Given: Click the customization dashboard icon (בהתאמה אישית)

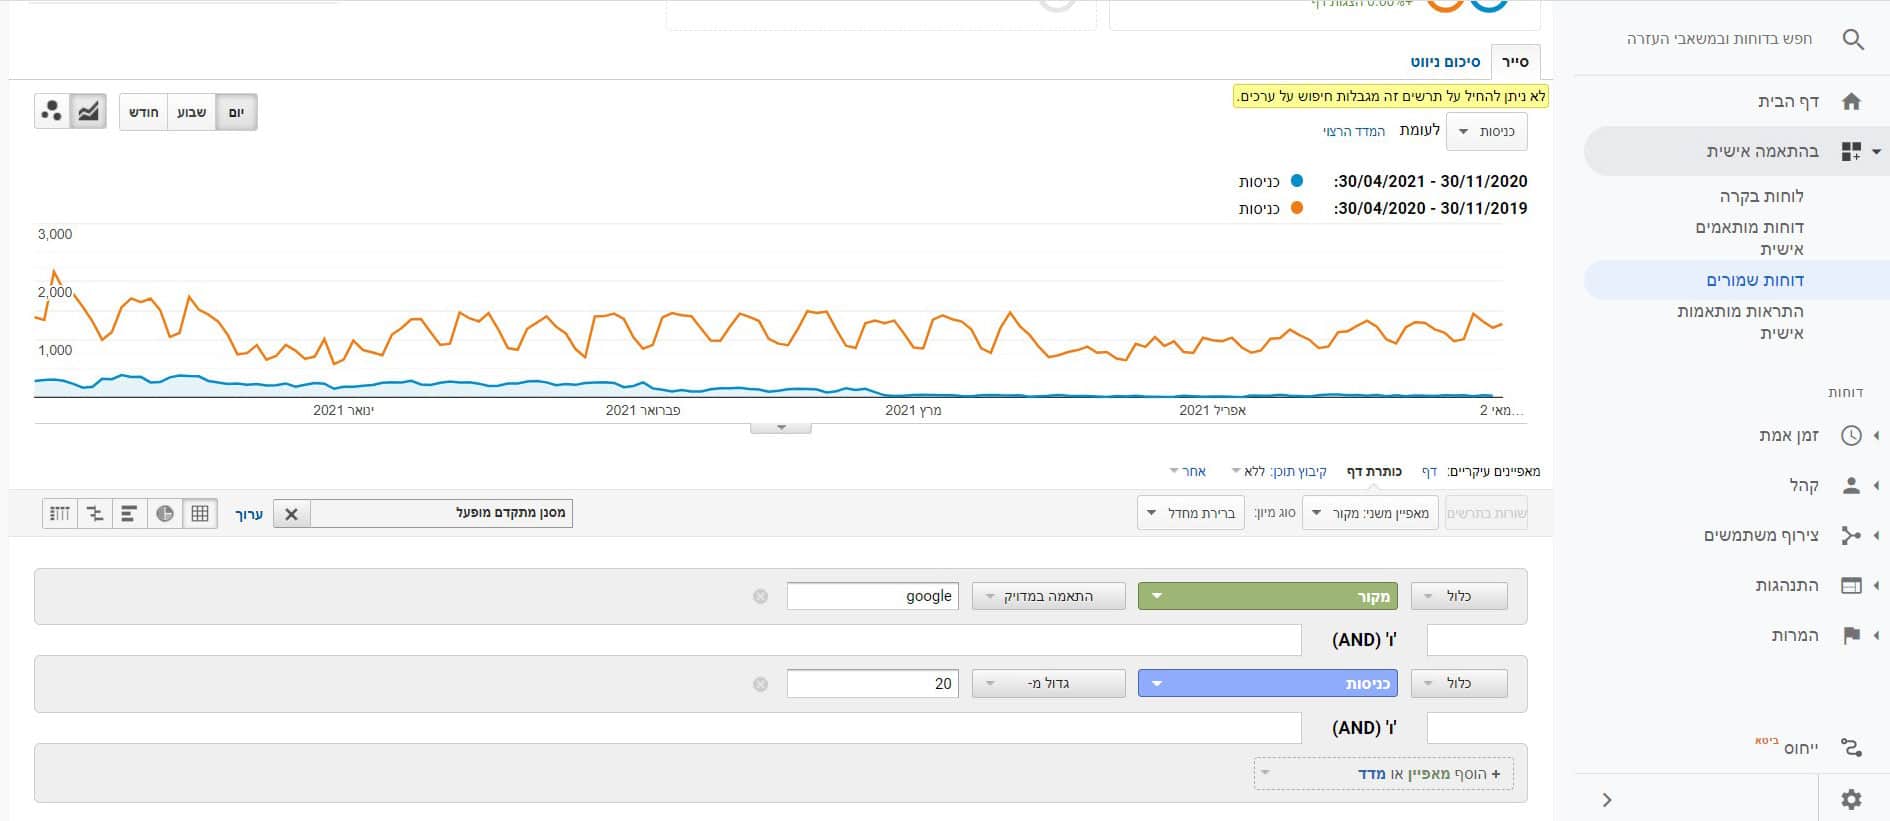Looking at the screenshot, I should pos(1851,151).
